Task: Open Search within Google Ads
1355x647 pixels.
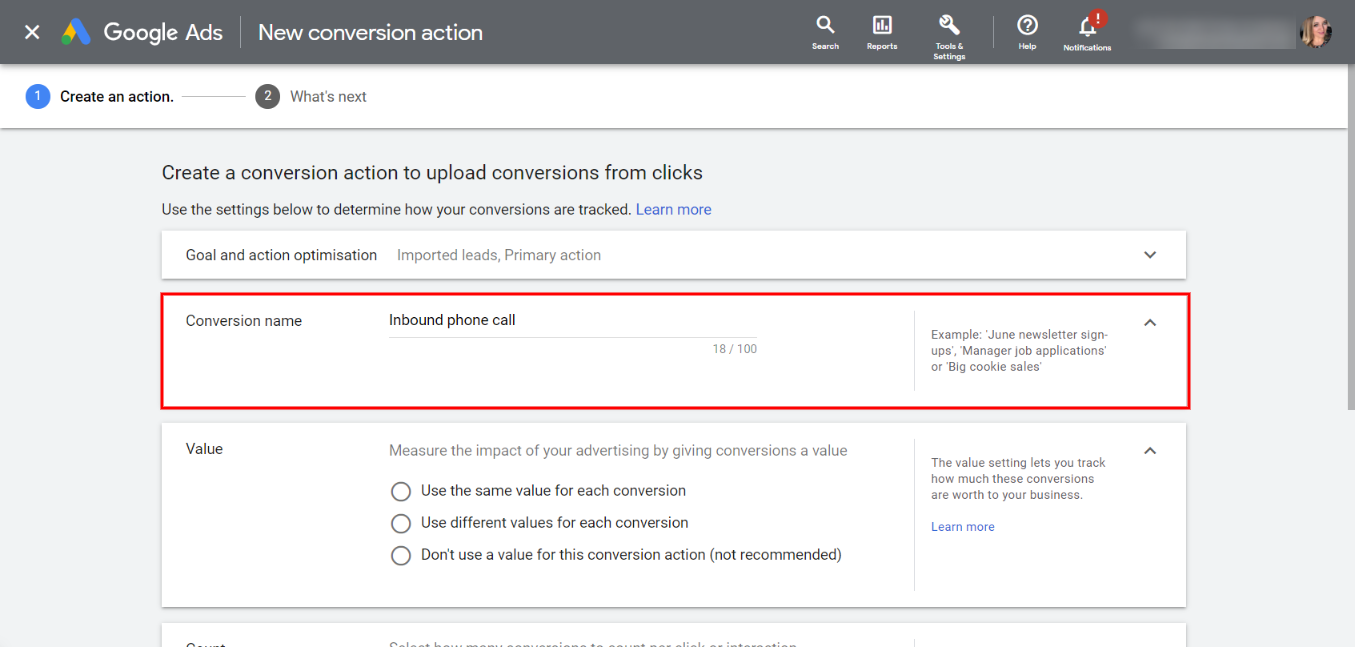Action: 825,30
